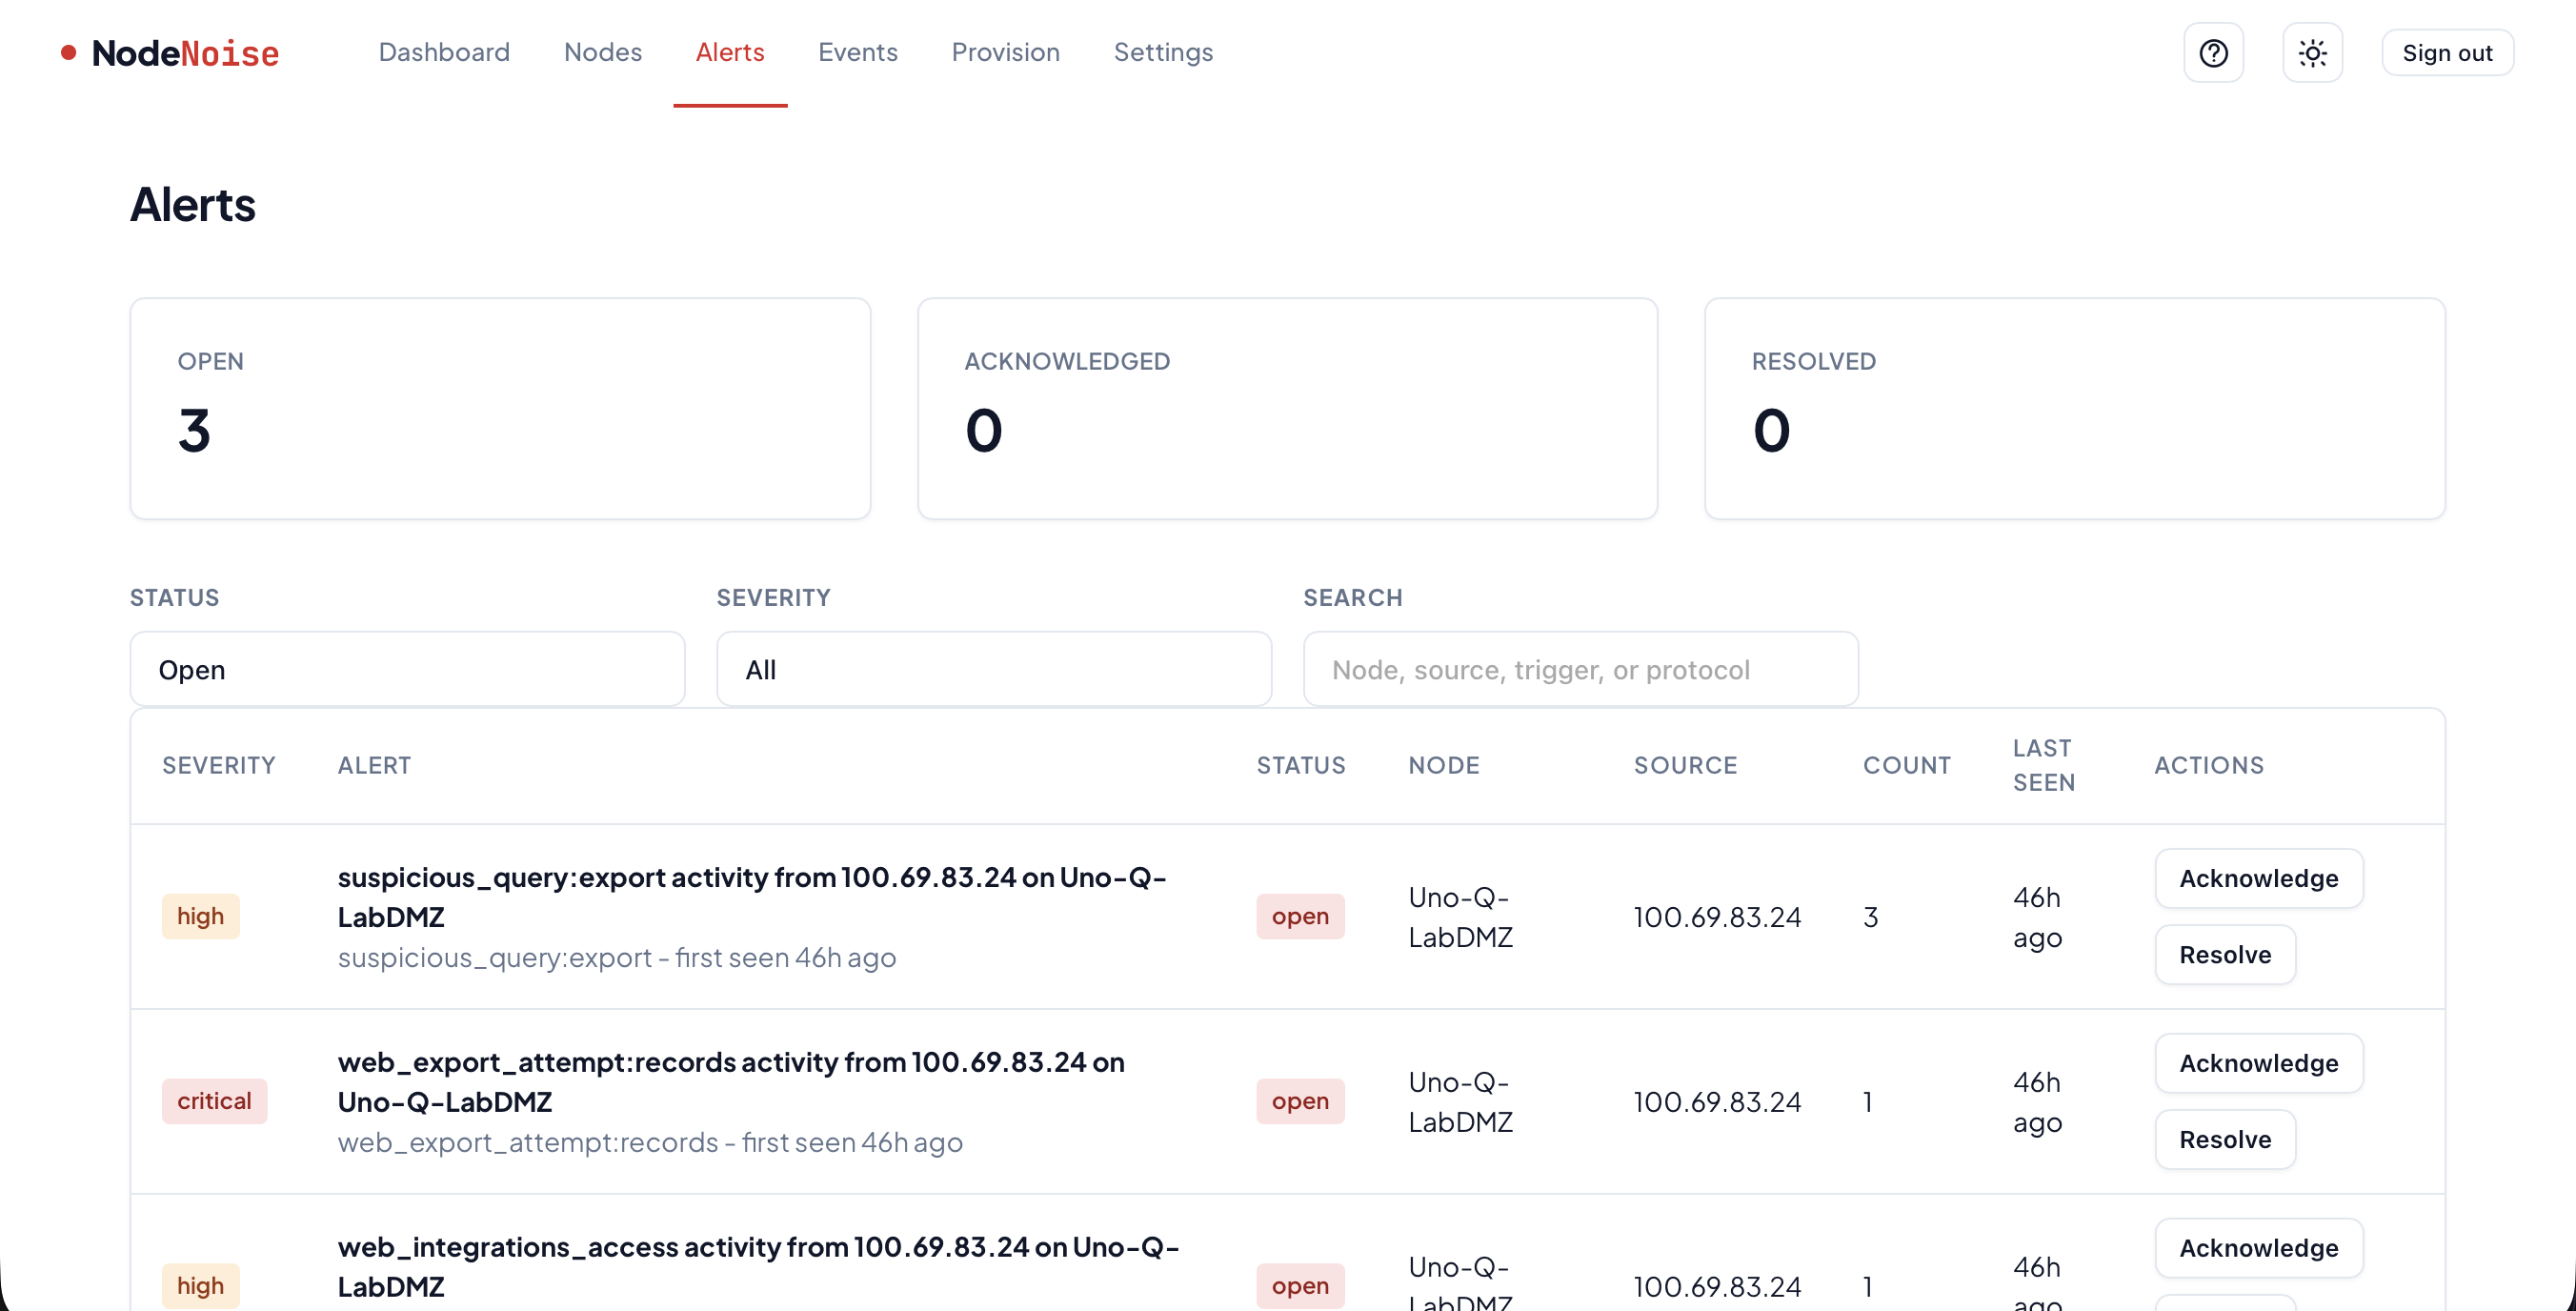Click node Uno-Q-LabDMZ in web_export_attempt row
Viewport: 2576px width, 1311px height.
point(1460,1102)
